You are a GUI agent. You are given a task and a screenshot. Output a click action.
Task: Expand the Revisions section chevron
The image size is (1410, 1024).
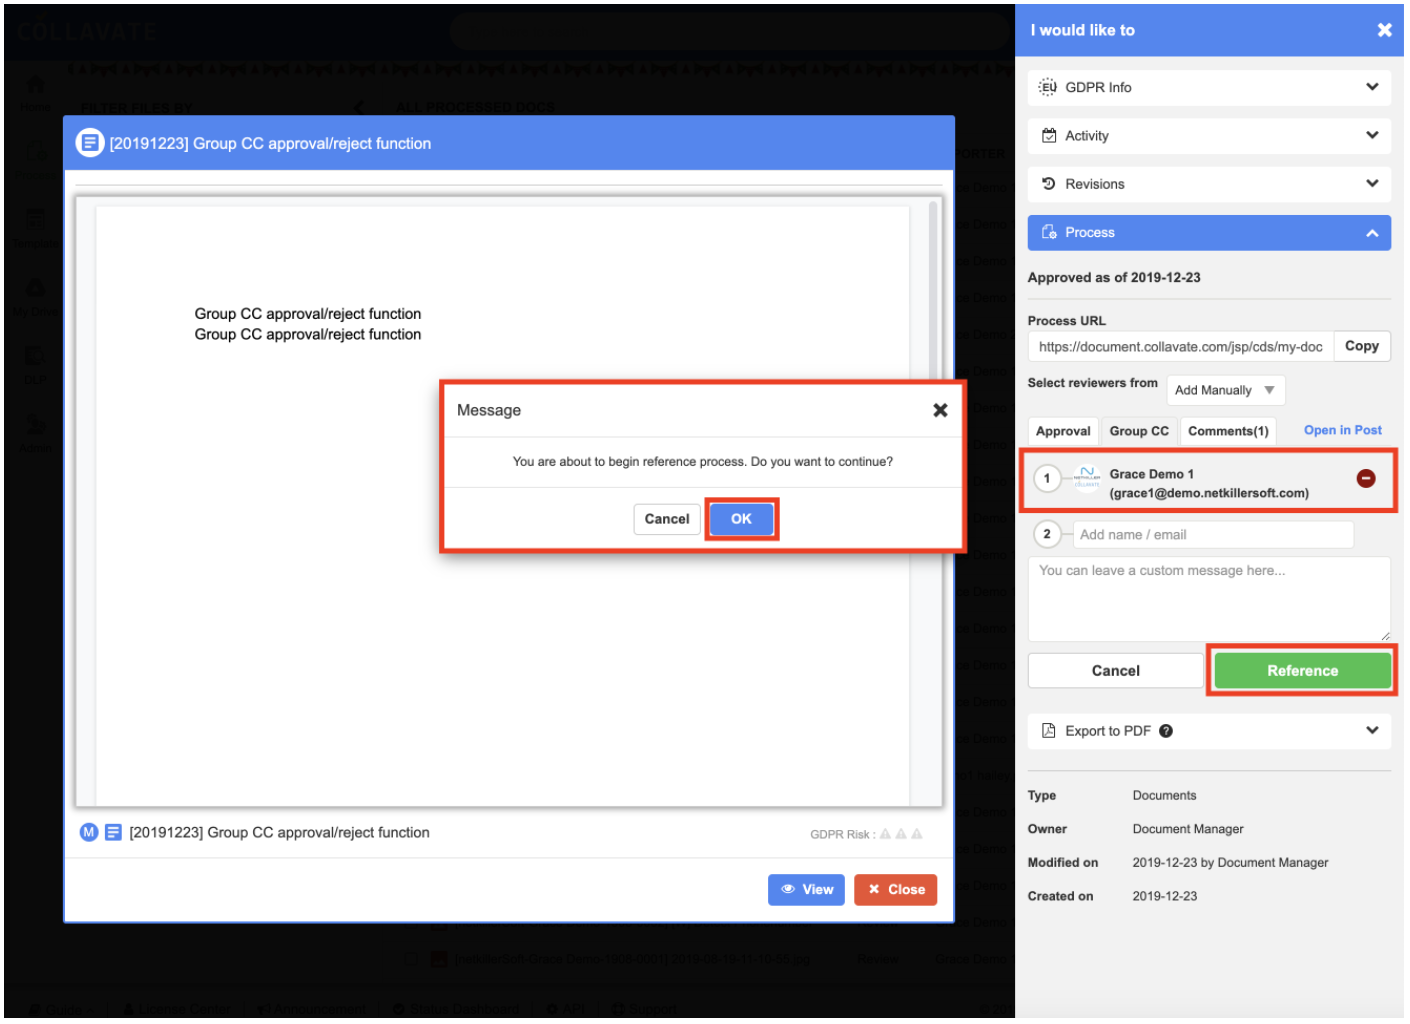(x=1372, y=183)
